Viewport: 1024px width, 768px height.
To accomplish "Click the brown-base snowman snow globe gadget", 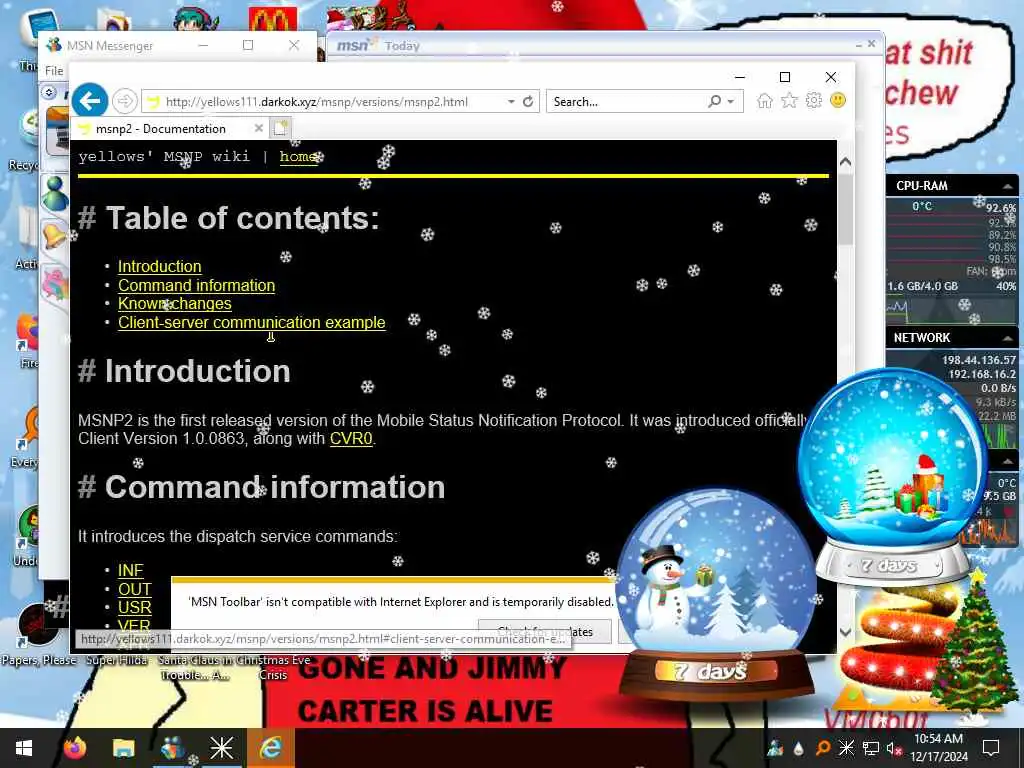I will click(716, 594).
